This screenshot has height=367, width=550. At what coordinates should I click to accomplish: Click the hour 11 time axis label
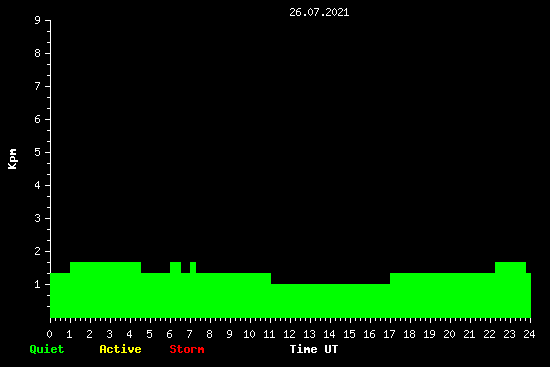[269, 334]
